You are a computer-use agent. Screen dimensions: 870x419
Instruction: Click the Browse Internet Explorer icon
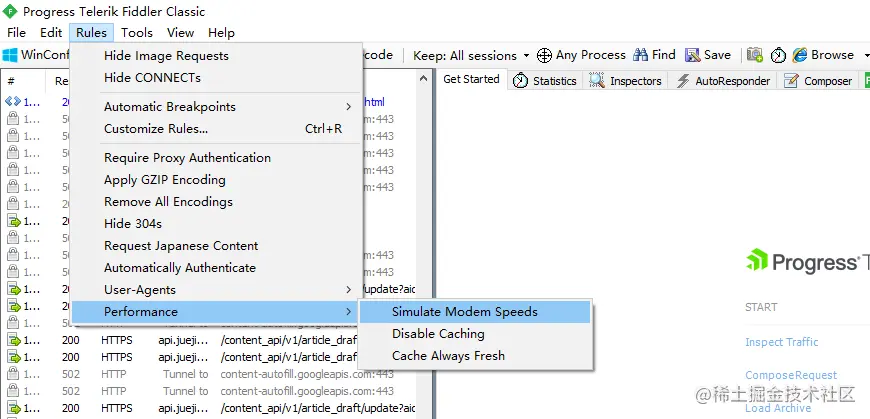(800, 55)
